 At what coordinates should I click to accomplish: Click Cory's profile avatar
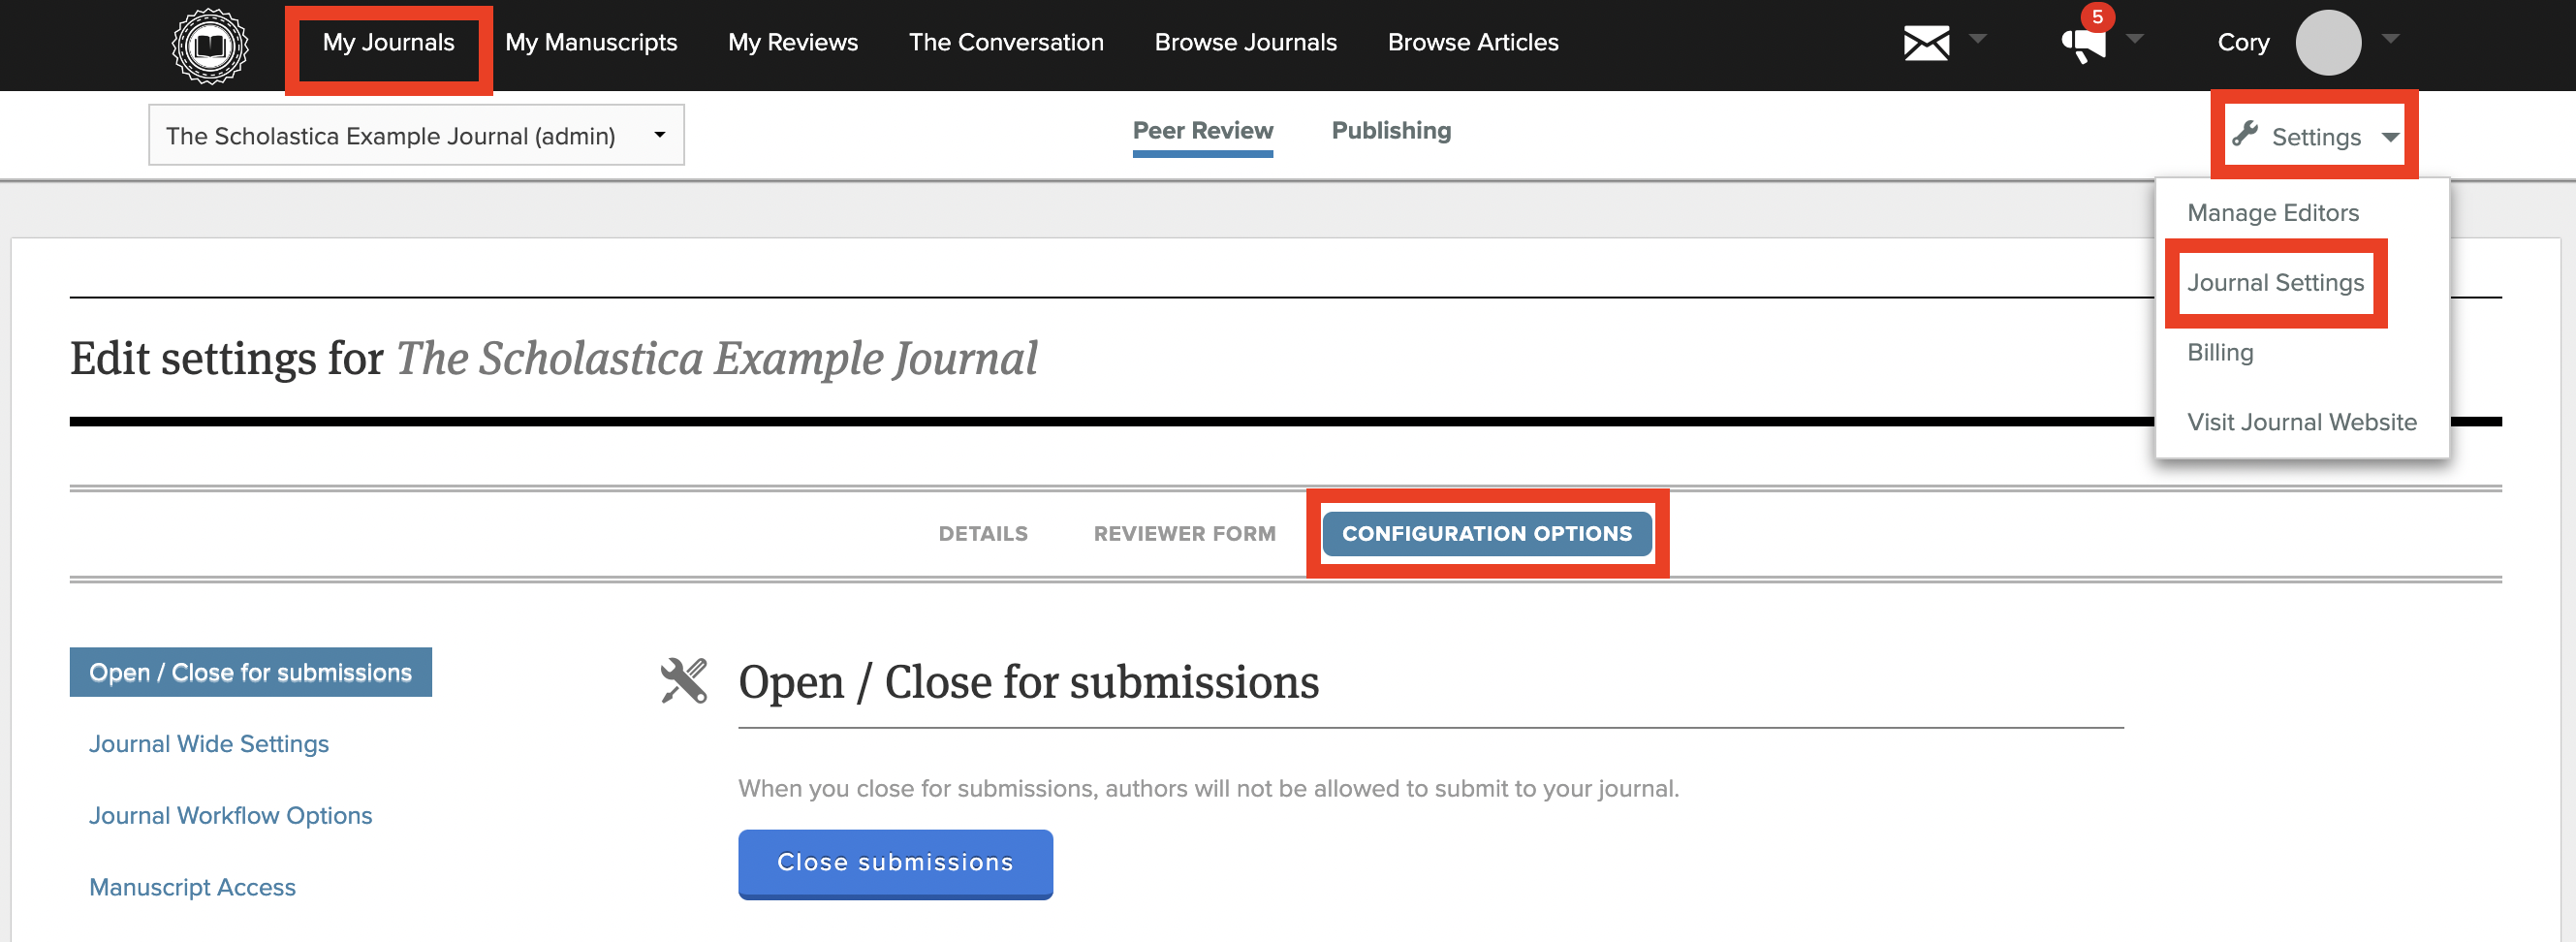2328,43
